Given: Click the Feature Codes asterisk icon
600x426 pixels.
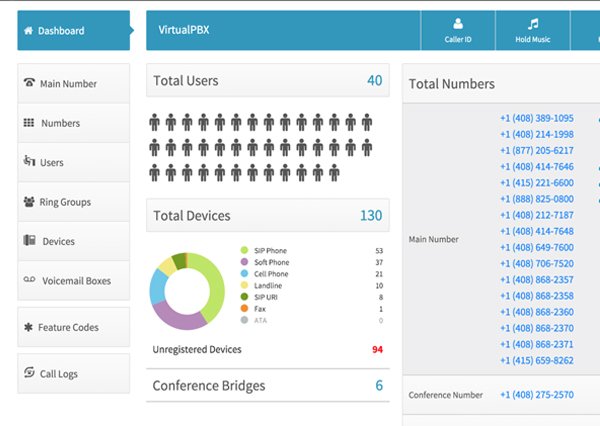Looking at the screenshot, I should click(x=28, y=327).
